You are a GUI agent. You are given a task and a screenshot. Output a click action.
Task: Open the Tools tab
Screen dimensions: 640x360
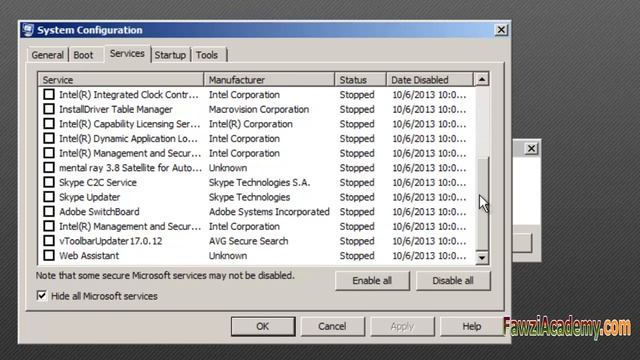pyautogui.click(x=207, y=55)
